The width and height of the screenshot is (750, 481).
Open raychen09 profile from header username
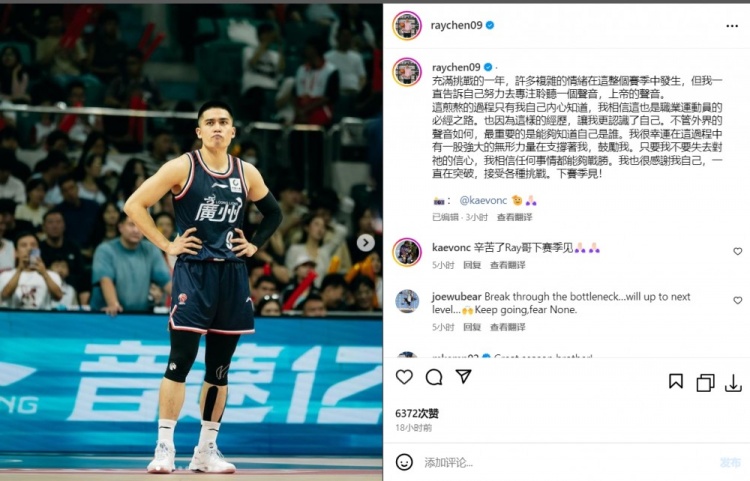(x=456, y=25)
